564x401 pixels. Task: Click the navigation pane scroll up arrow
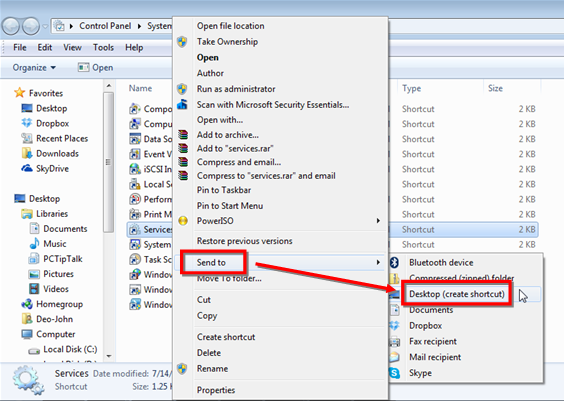(109, 86)
